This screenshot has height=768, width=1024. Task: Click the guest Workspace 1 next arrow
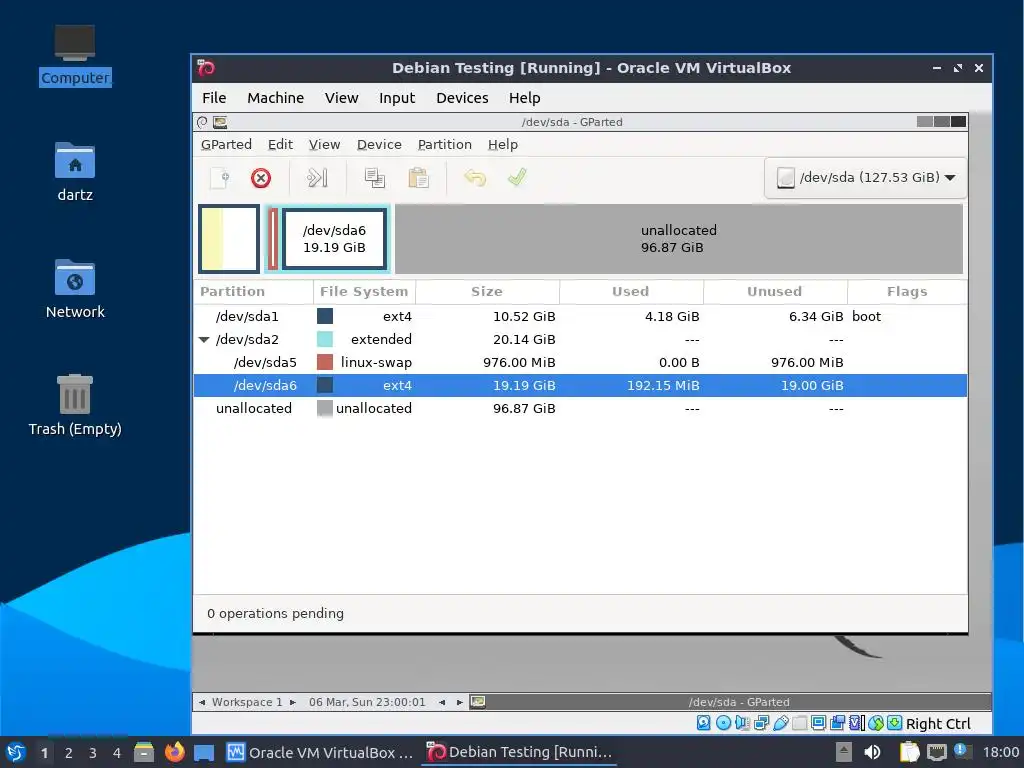[293, 703]
